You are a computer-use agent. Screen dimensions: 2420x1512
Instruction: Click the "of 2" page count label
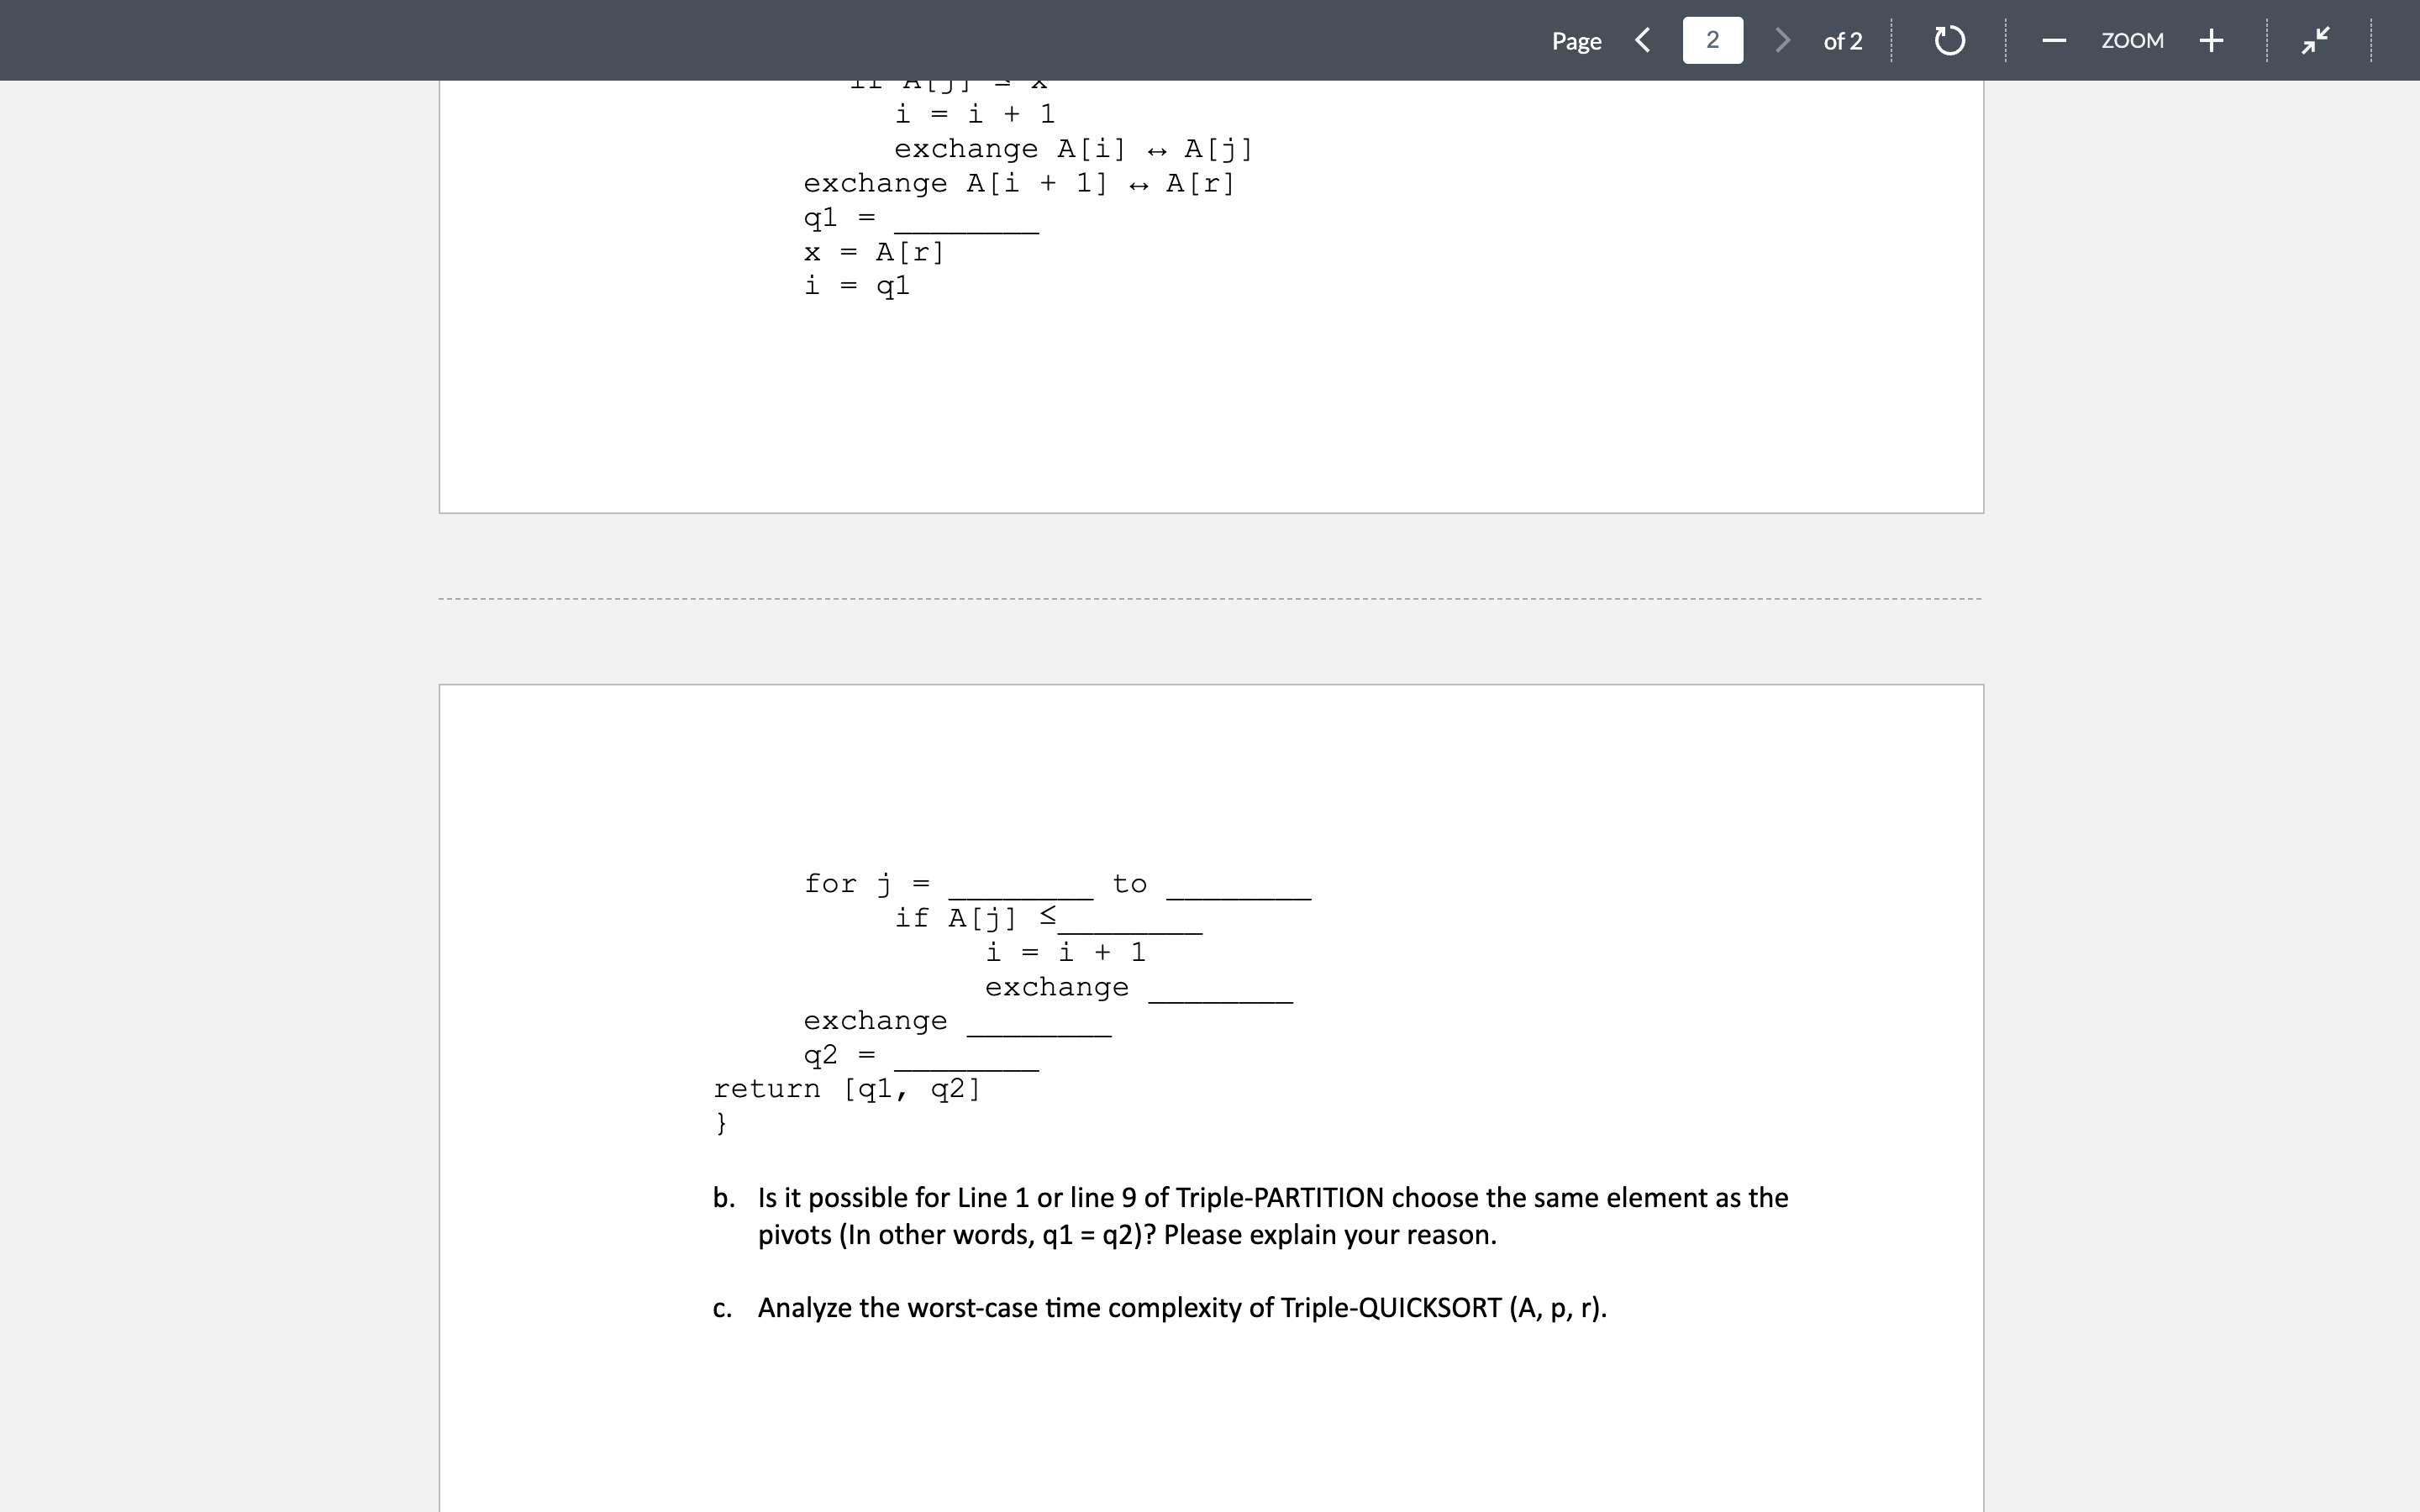[1843, 40]
